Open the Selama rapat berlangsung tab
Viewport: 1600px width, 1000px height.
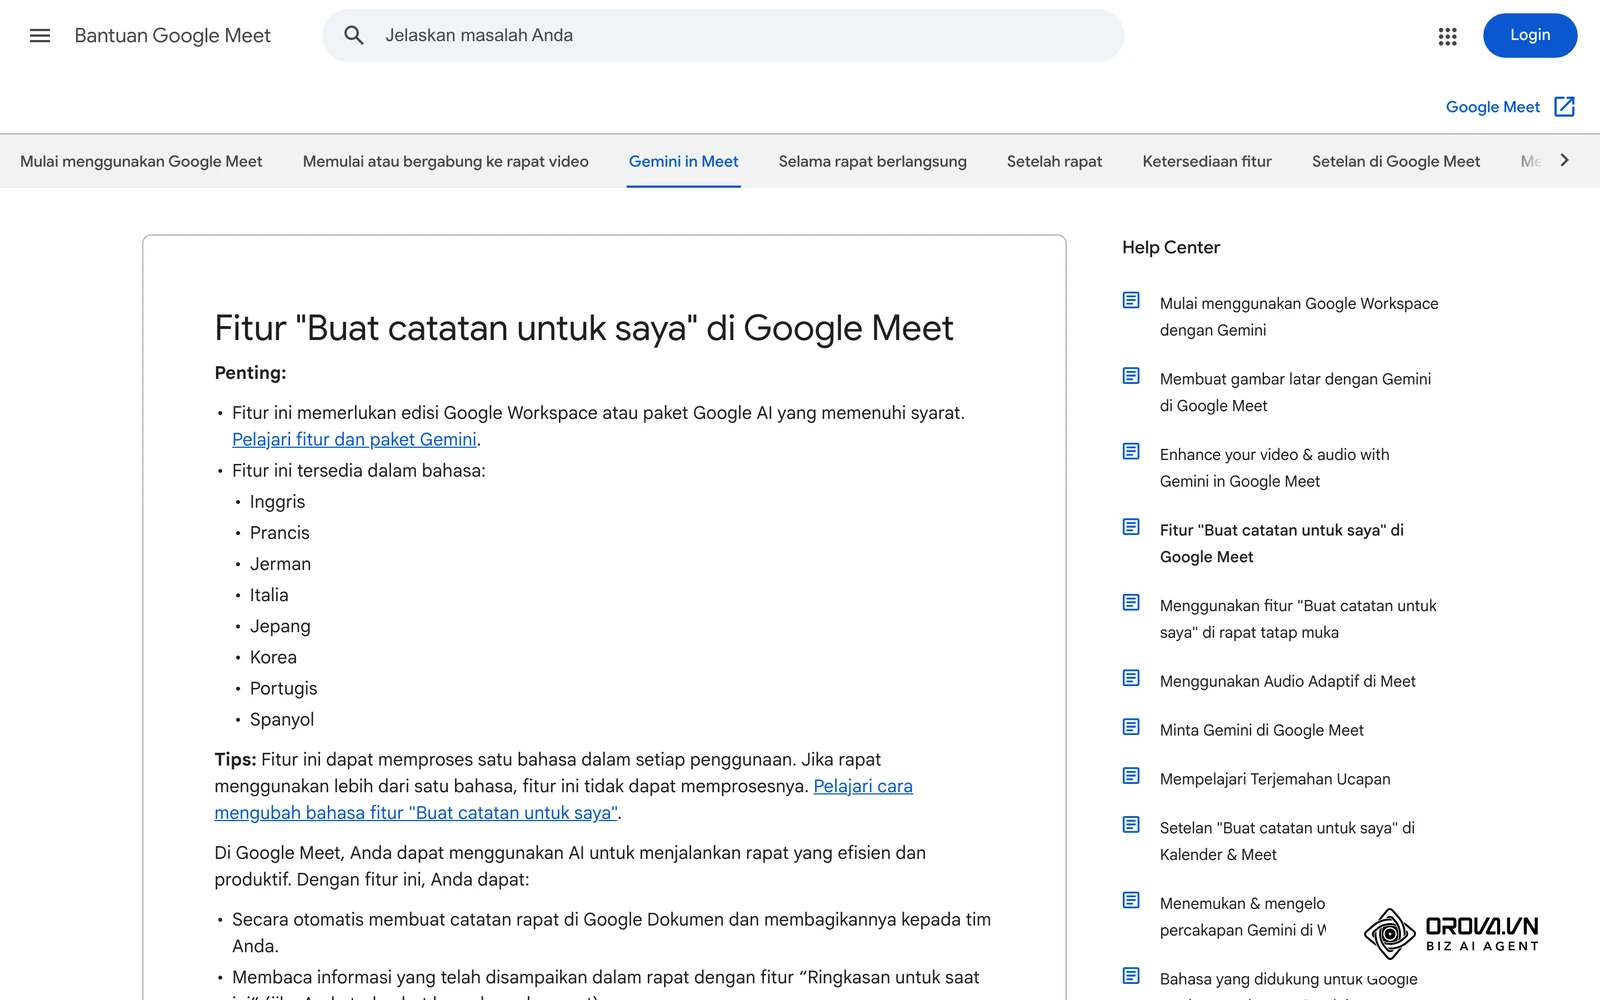[x=873, y=161]
